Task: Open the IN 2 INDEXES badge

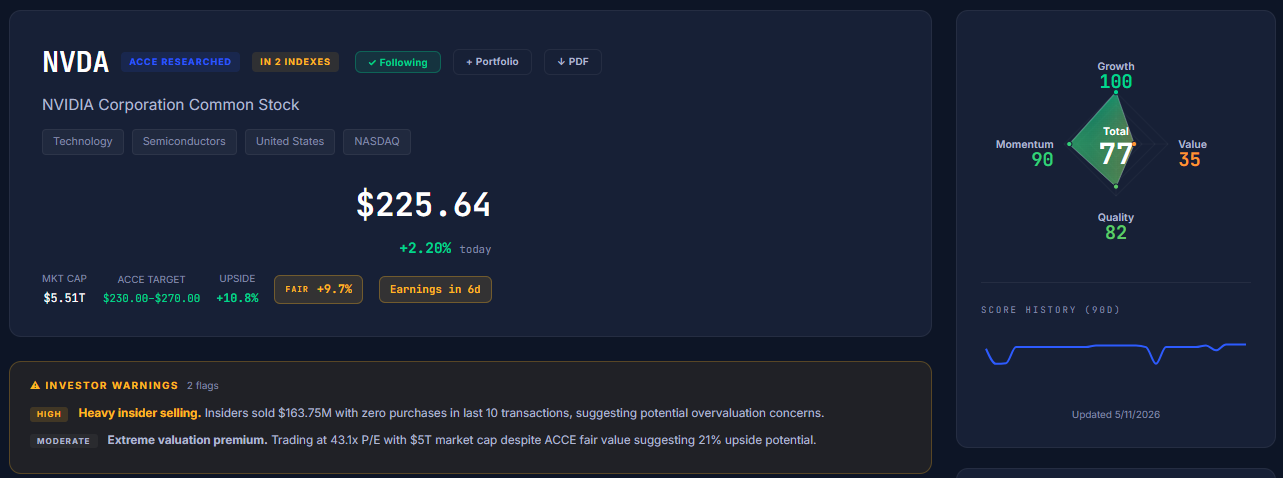Action: click(x=295, y=62)
